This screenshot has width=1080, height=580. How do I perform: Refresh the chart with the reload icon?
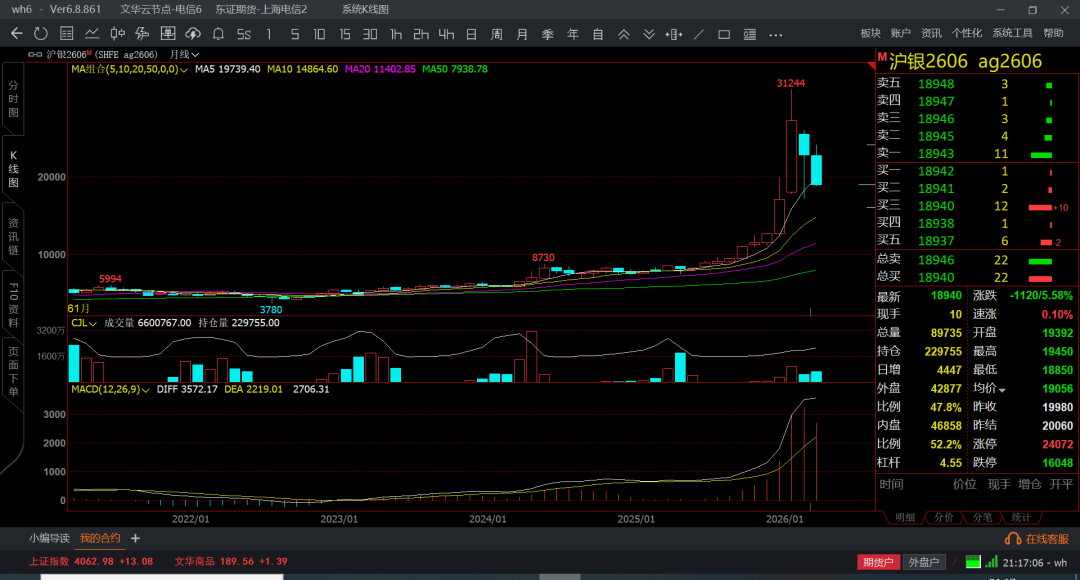(40, 34)
